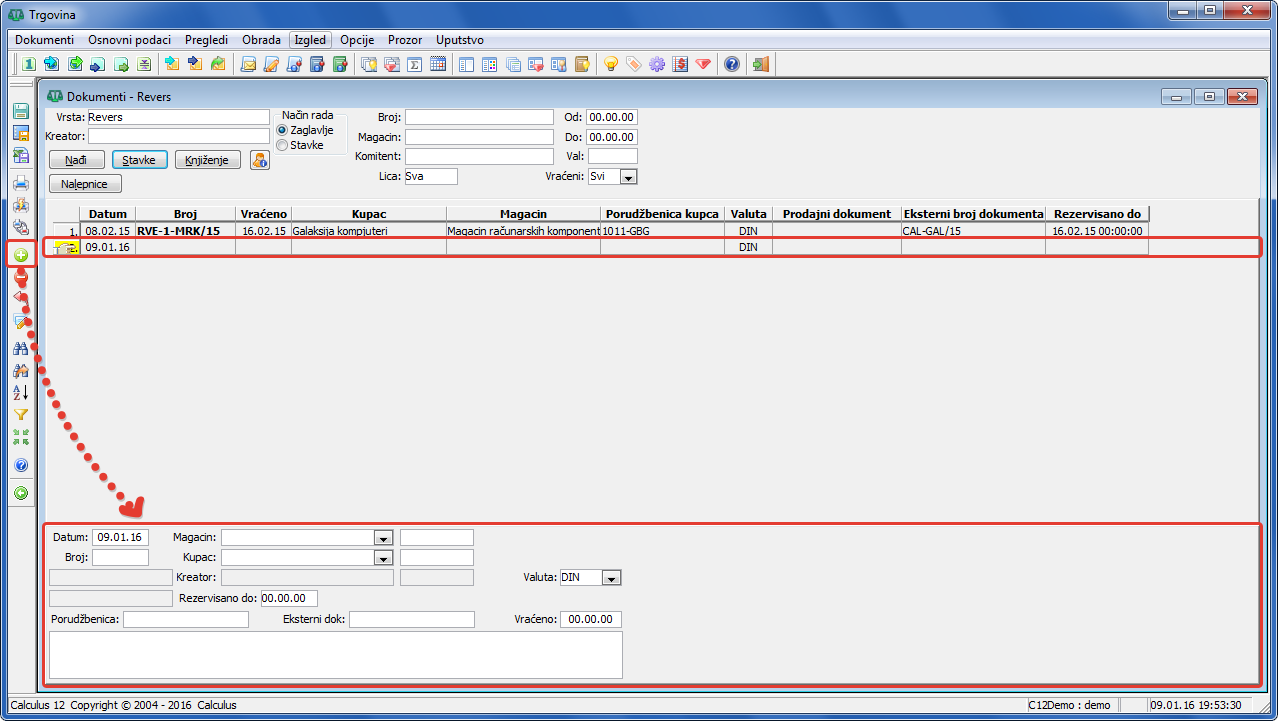This screenshot has height=721, width=1278.
Task: Expand the Valuta dropdown showing DIN
Action: [x=612, y=578]
